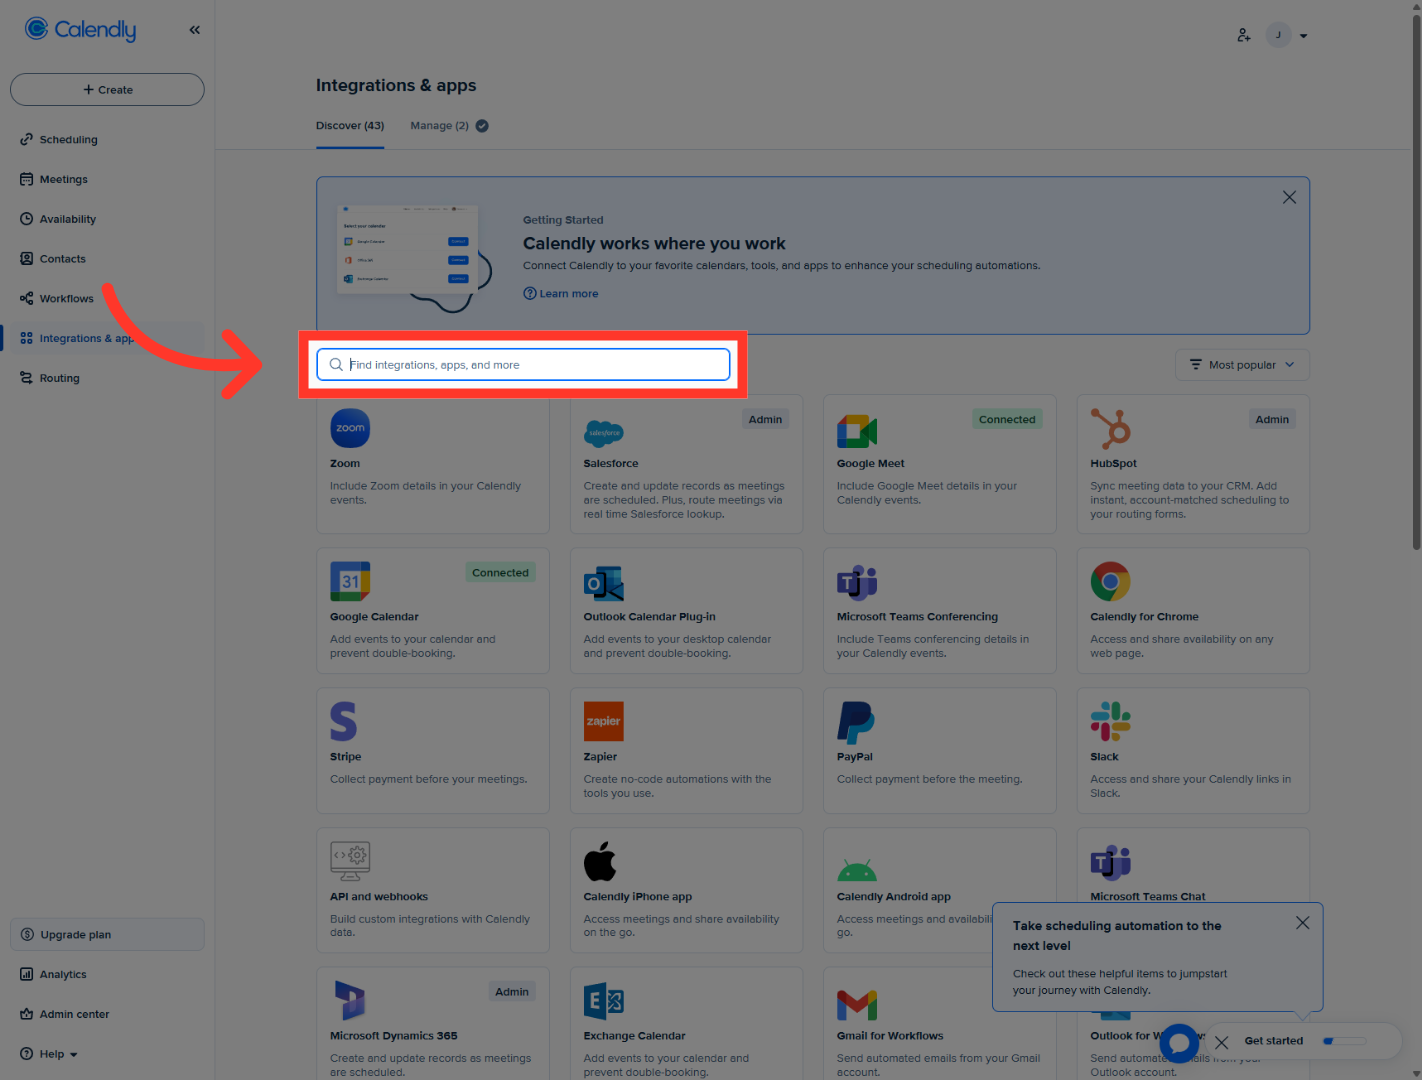Click the Get started button
This screenshot has width=1422, height=1080.
(x=1274, y=1041)
